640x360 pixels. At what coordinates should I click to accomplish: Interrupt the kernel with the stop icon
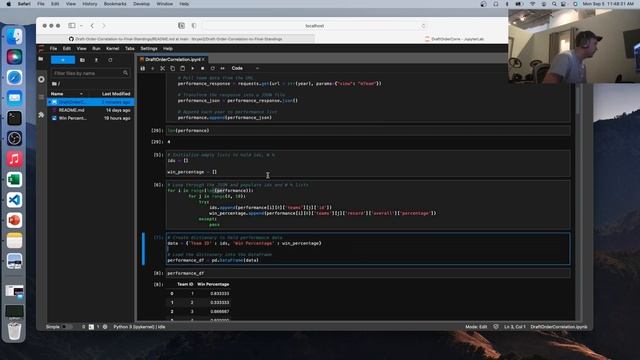202,68
